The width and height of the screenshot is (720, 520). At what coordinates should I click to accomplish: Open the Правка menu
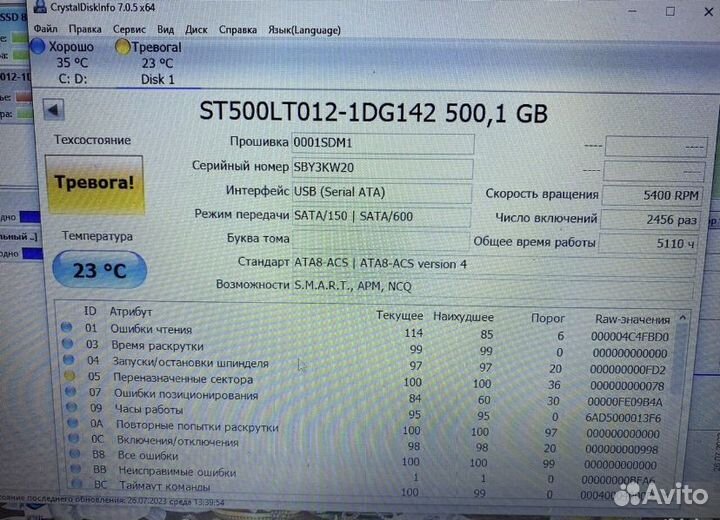(x=85, y=29)
